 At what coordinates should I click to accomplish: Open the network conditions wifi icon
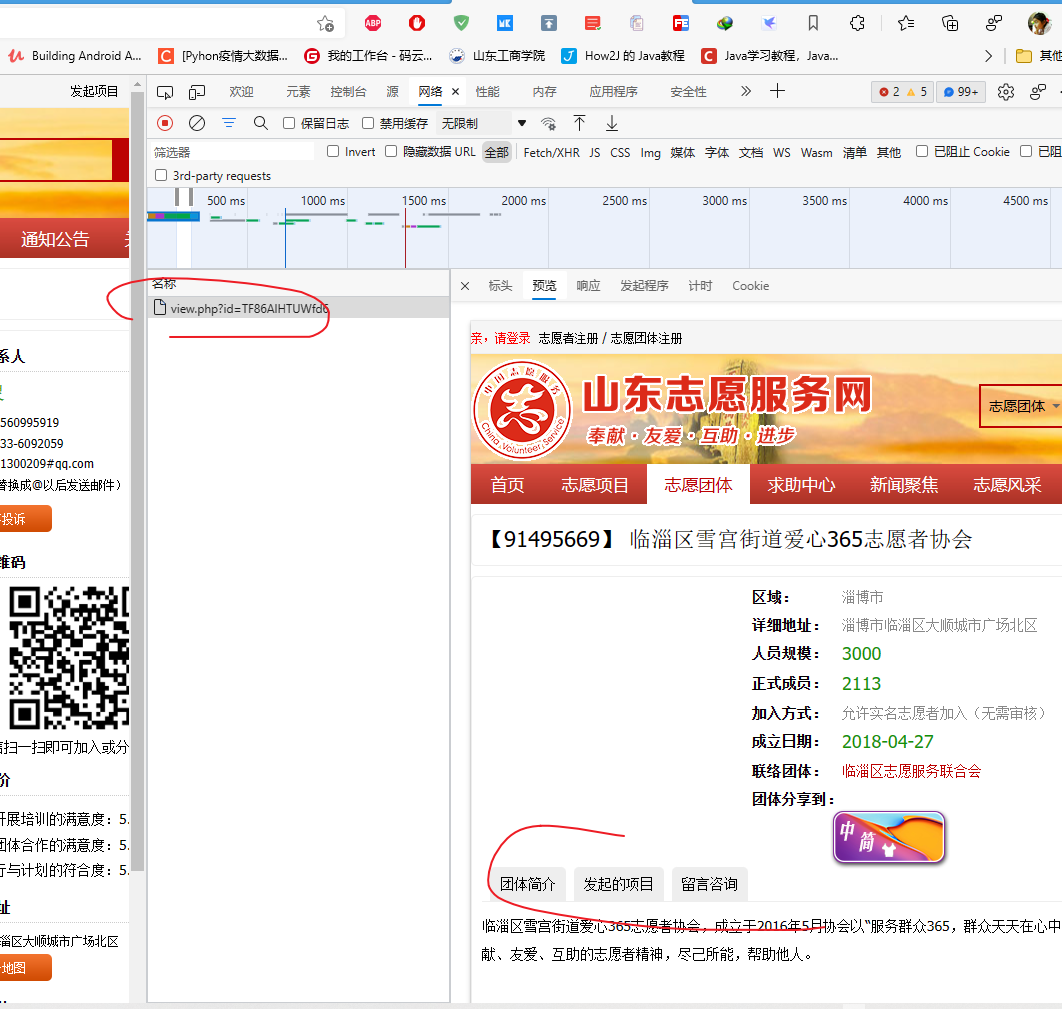[548, 123]
